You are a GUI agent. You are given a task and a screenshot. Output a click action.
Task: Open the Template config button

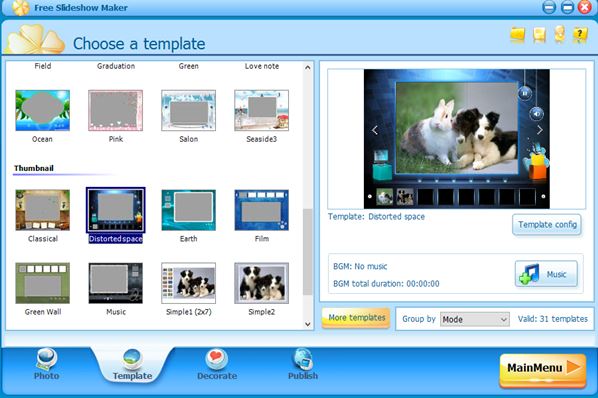(x=547, y=225)
